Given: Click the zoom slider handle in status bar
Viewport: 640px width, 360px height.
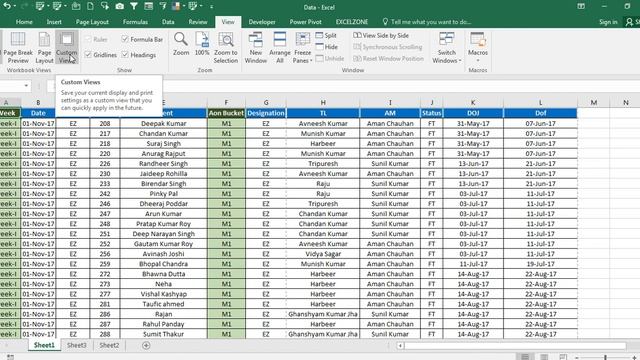Looking at the screenshot, I should click(605, 357).
